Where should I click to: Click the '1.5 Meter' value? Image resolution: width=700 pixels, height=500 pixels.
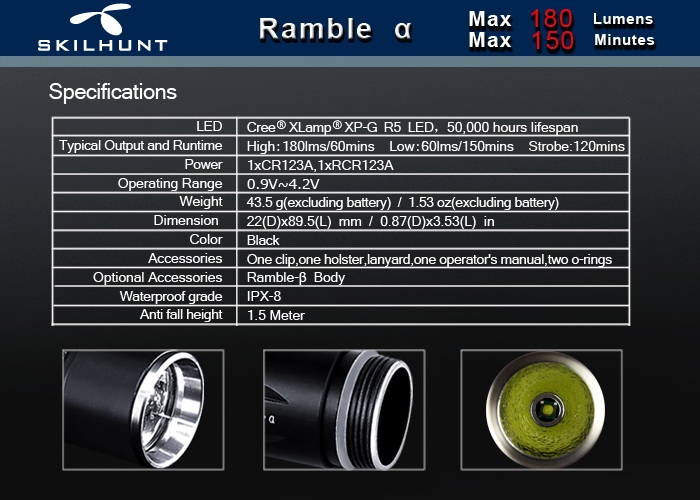(x=275, y=316)
